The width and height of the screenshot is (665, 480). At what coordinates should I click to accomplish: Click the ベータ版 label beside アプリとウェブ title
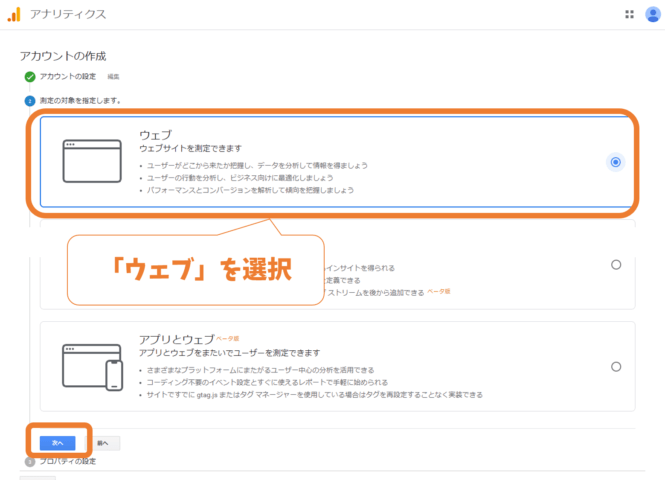point(228,338)
